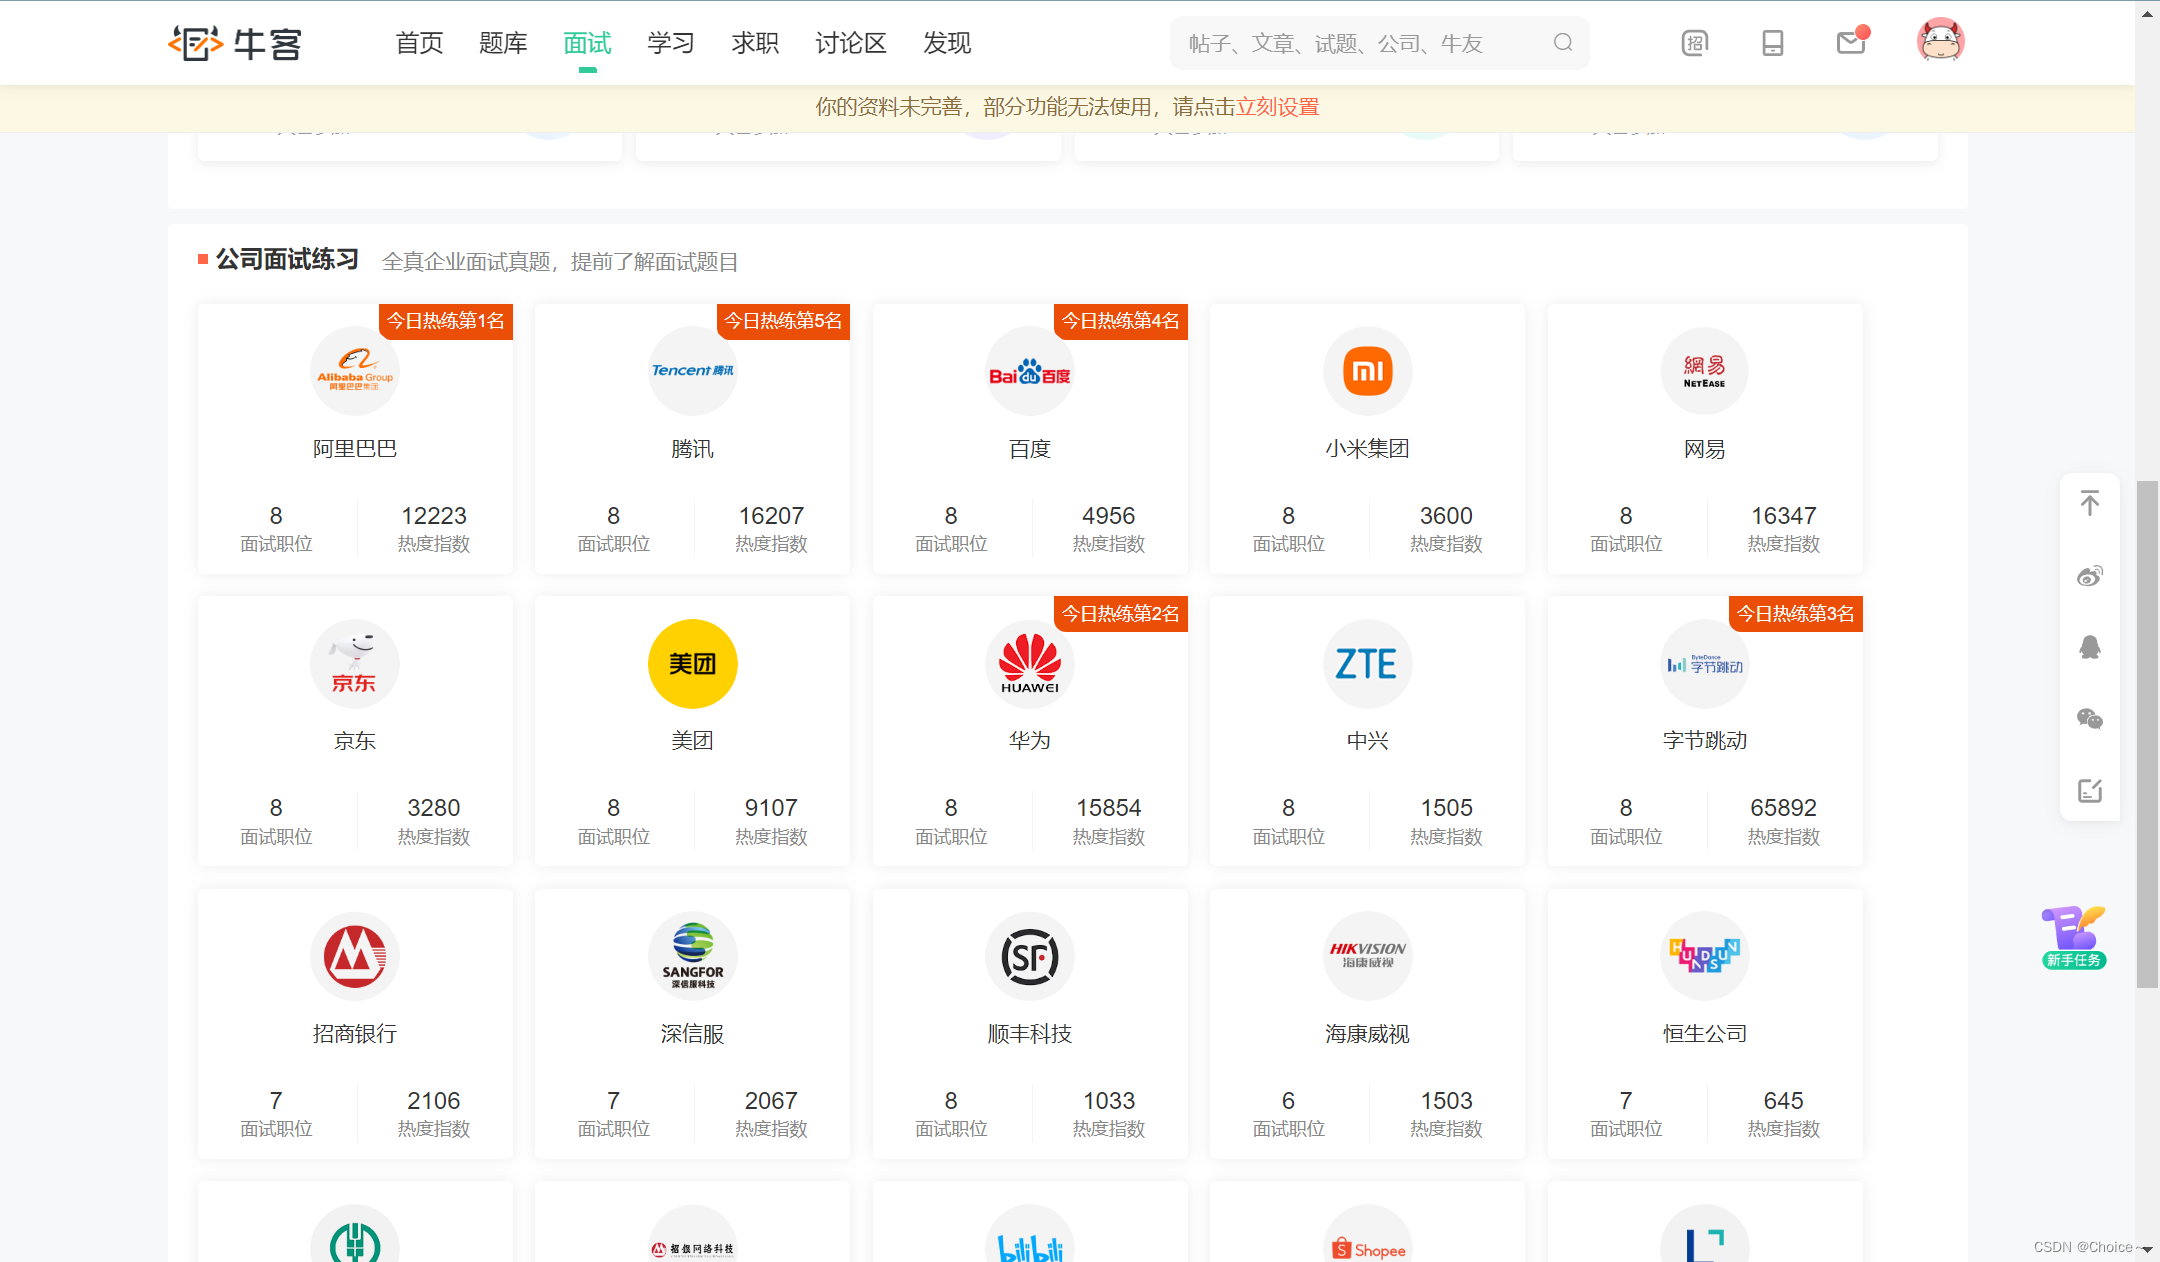Click heat index 65892 value
The image size is (2160, 1262).
(x=1784, y=808)
